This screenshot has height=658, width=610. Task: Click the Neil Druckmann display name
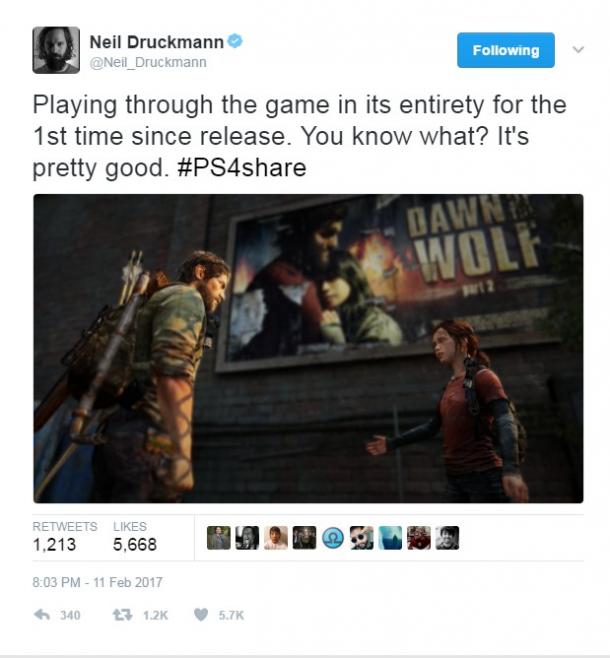[156, 42]
